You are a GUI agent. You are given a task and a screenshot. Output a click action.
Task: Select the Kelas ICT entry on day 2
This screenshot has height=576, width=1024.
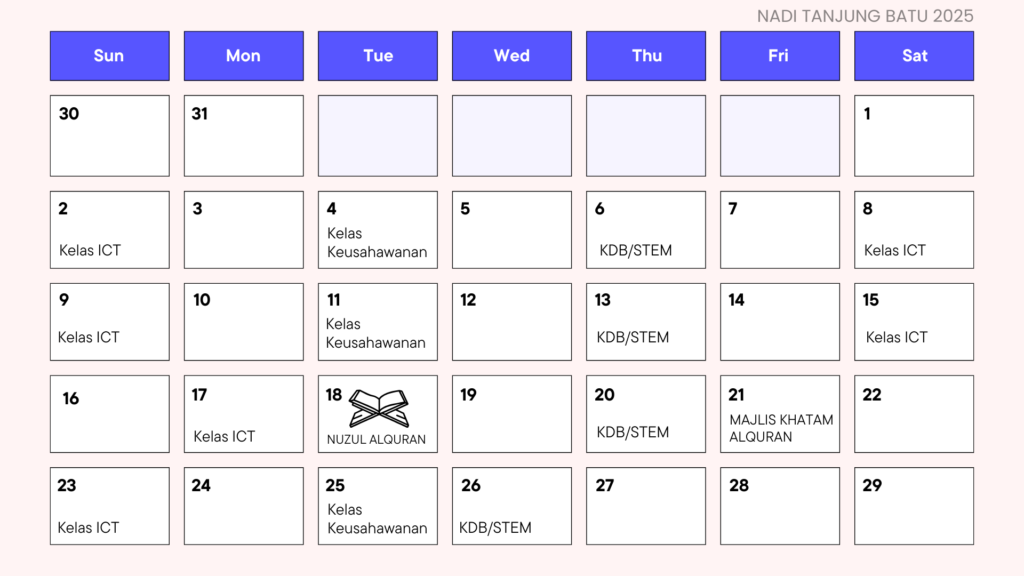pyautogui.click(x=90, y=250)
